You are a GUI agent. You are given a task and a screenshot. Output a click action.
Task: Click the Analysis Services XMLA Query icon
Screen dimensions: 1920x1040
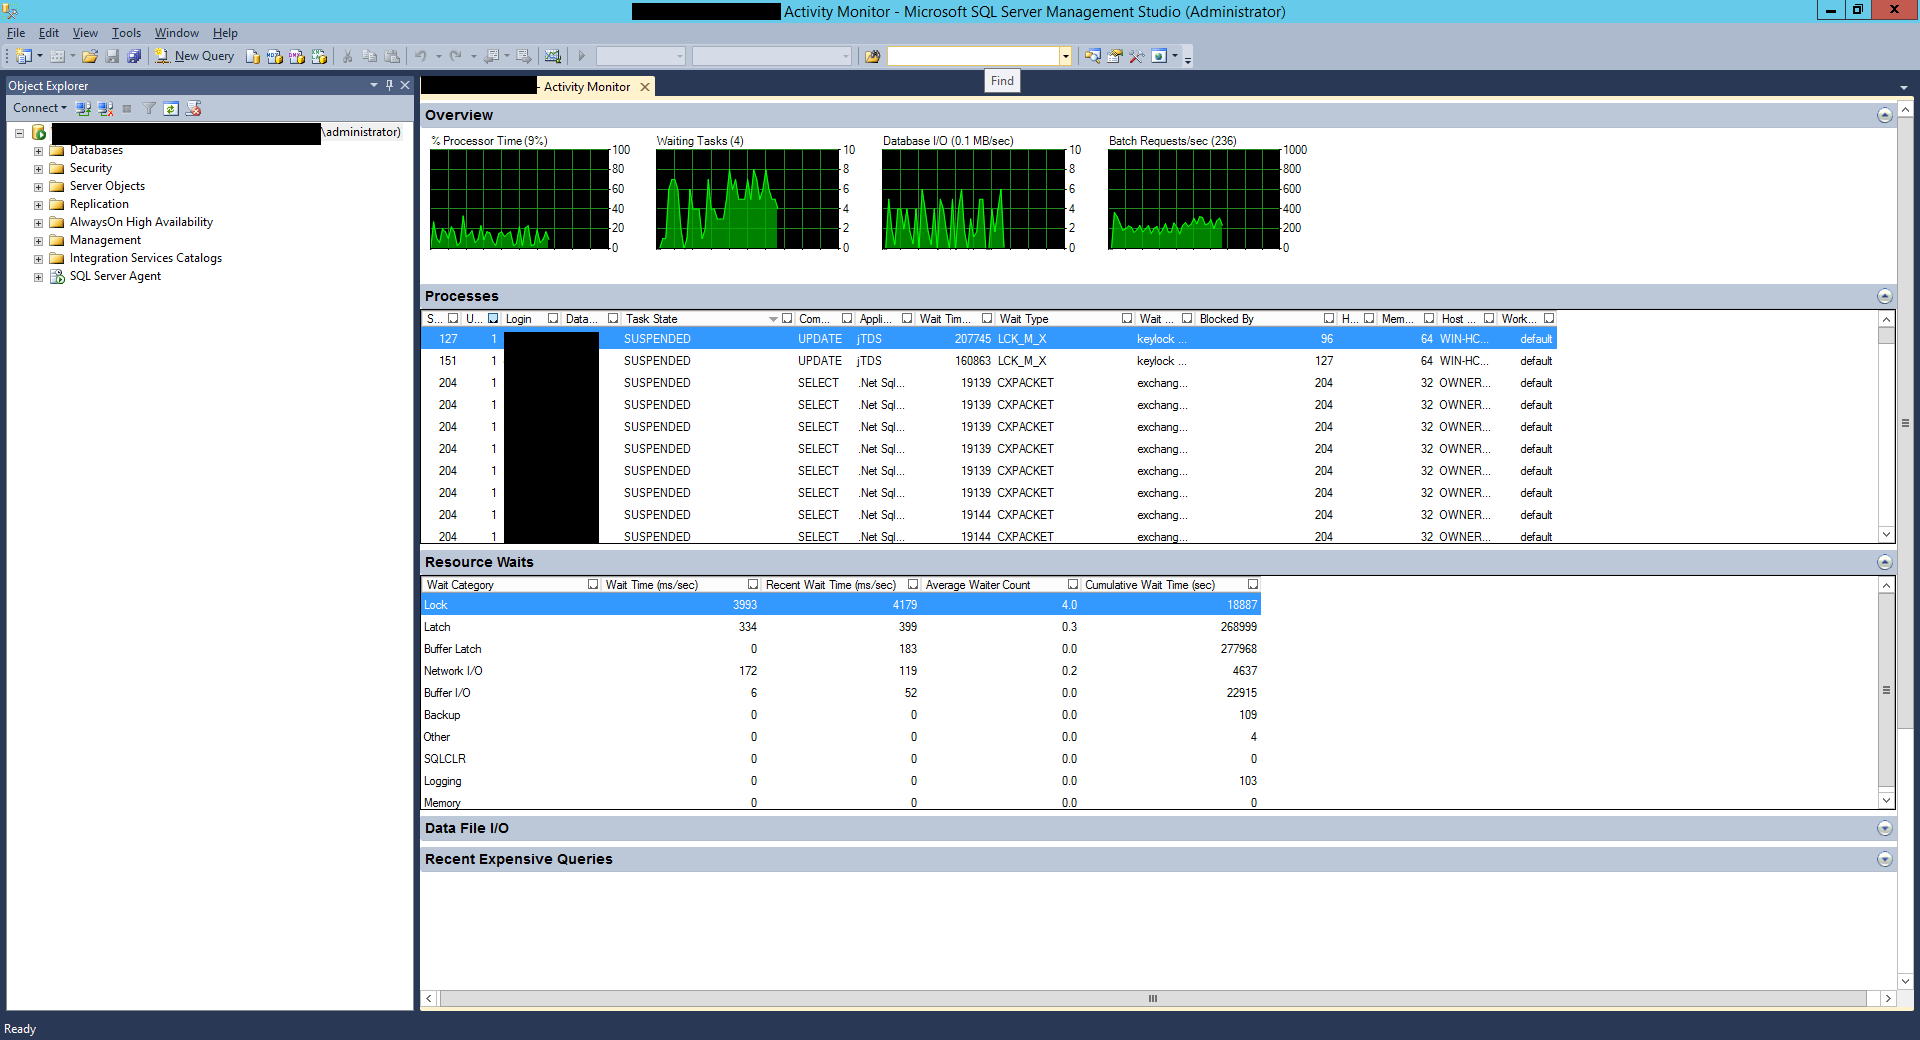319,56
